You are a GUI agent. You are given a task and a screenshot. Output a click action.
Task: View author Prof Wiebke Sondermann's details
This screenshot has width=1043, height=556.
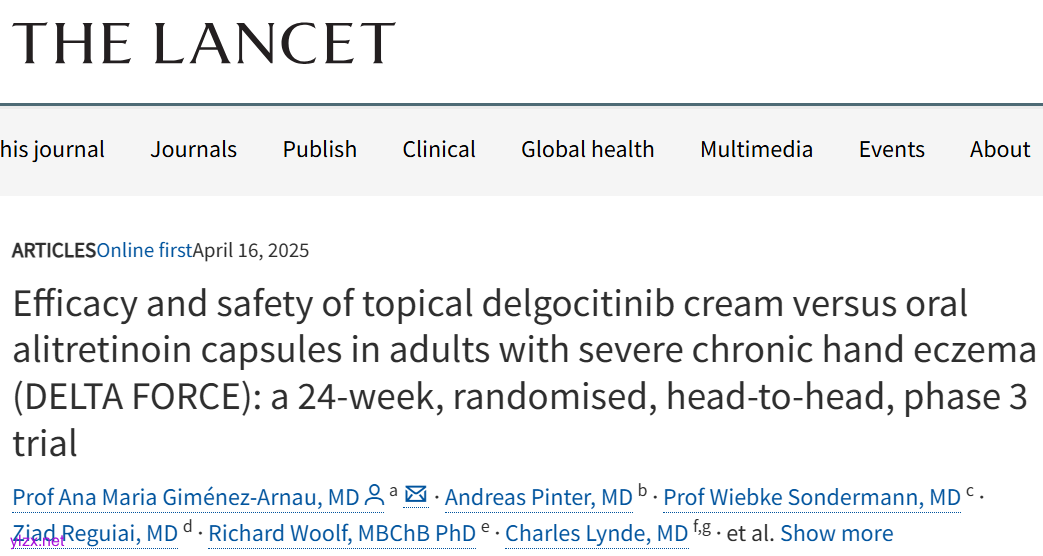tap(812, 497)
